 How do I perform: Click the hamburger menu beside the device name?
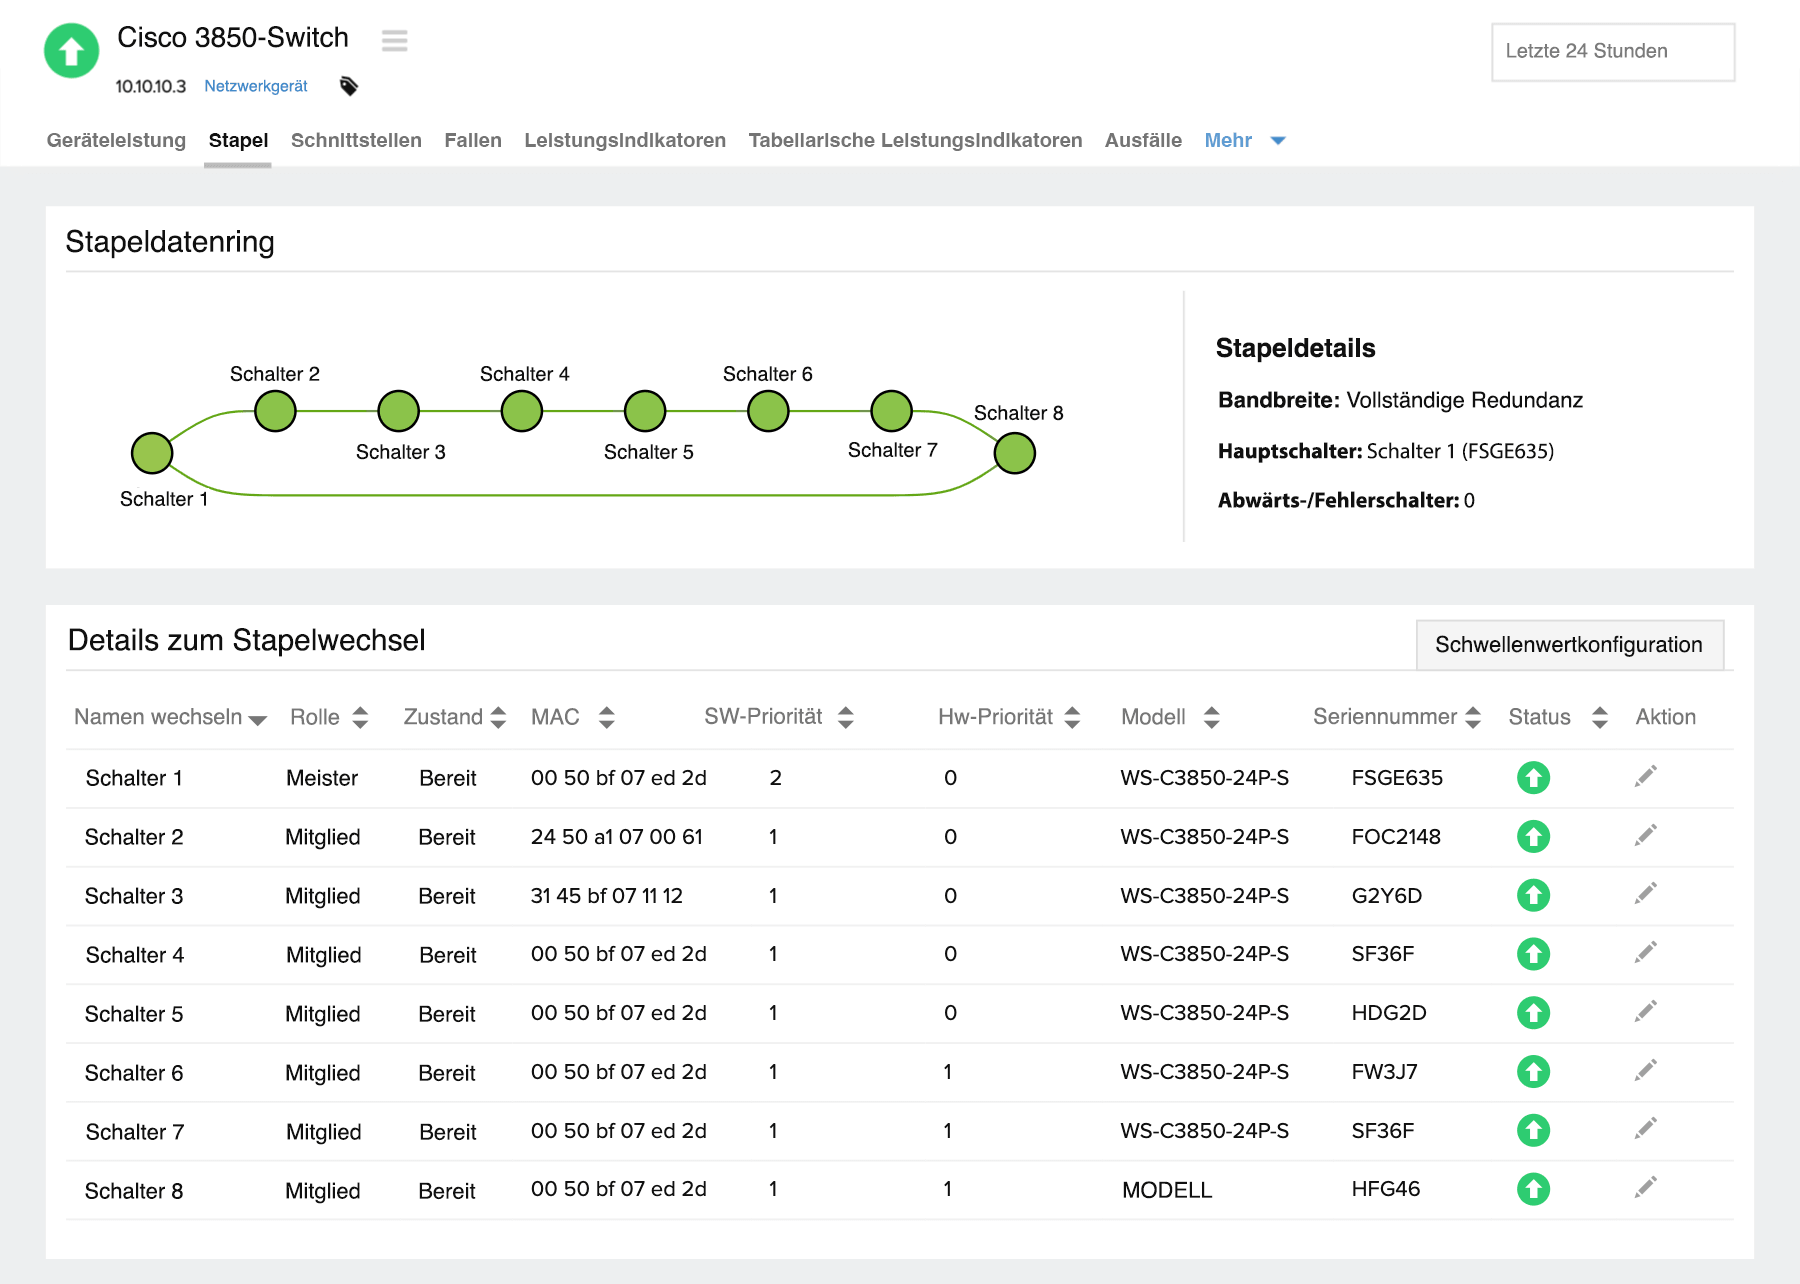pos(395,41)
